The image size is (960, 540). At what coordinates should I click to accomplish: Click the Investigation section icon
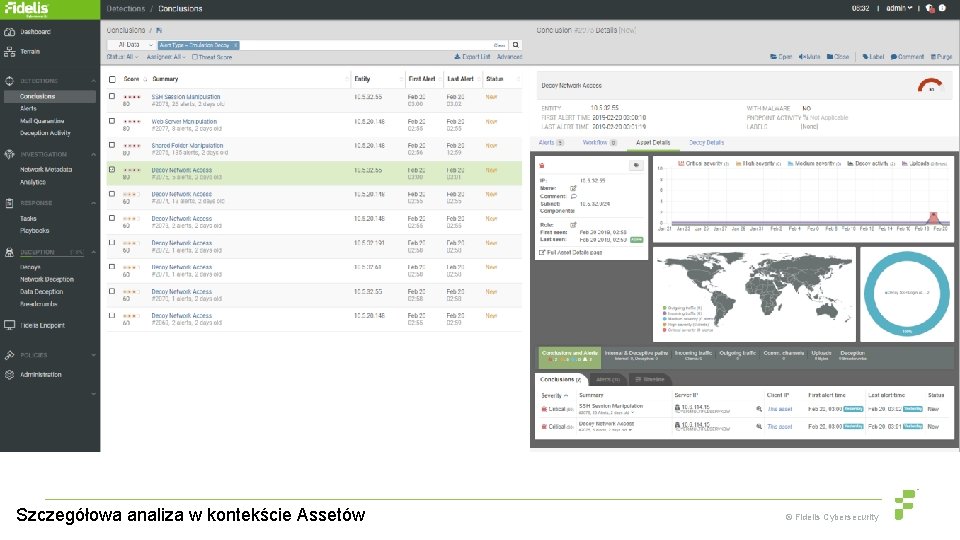point(9,154)
